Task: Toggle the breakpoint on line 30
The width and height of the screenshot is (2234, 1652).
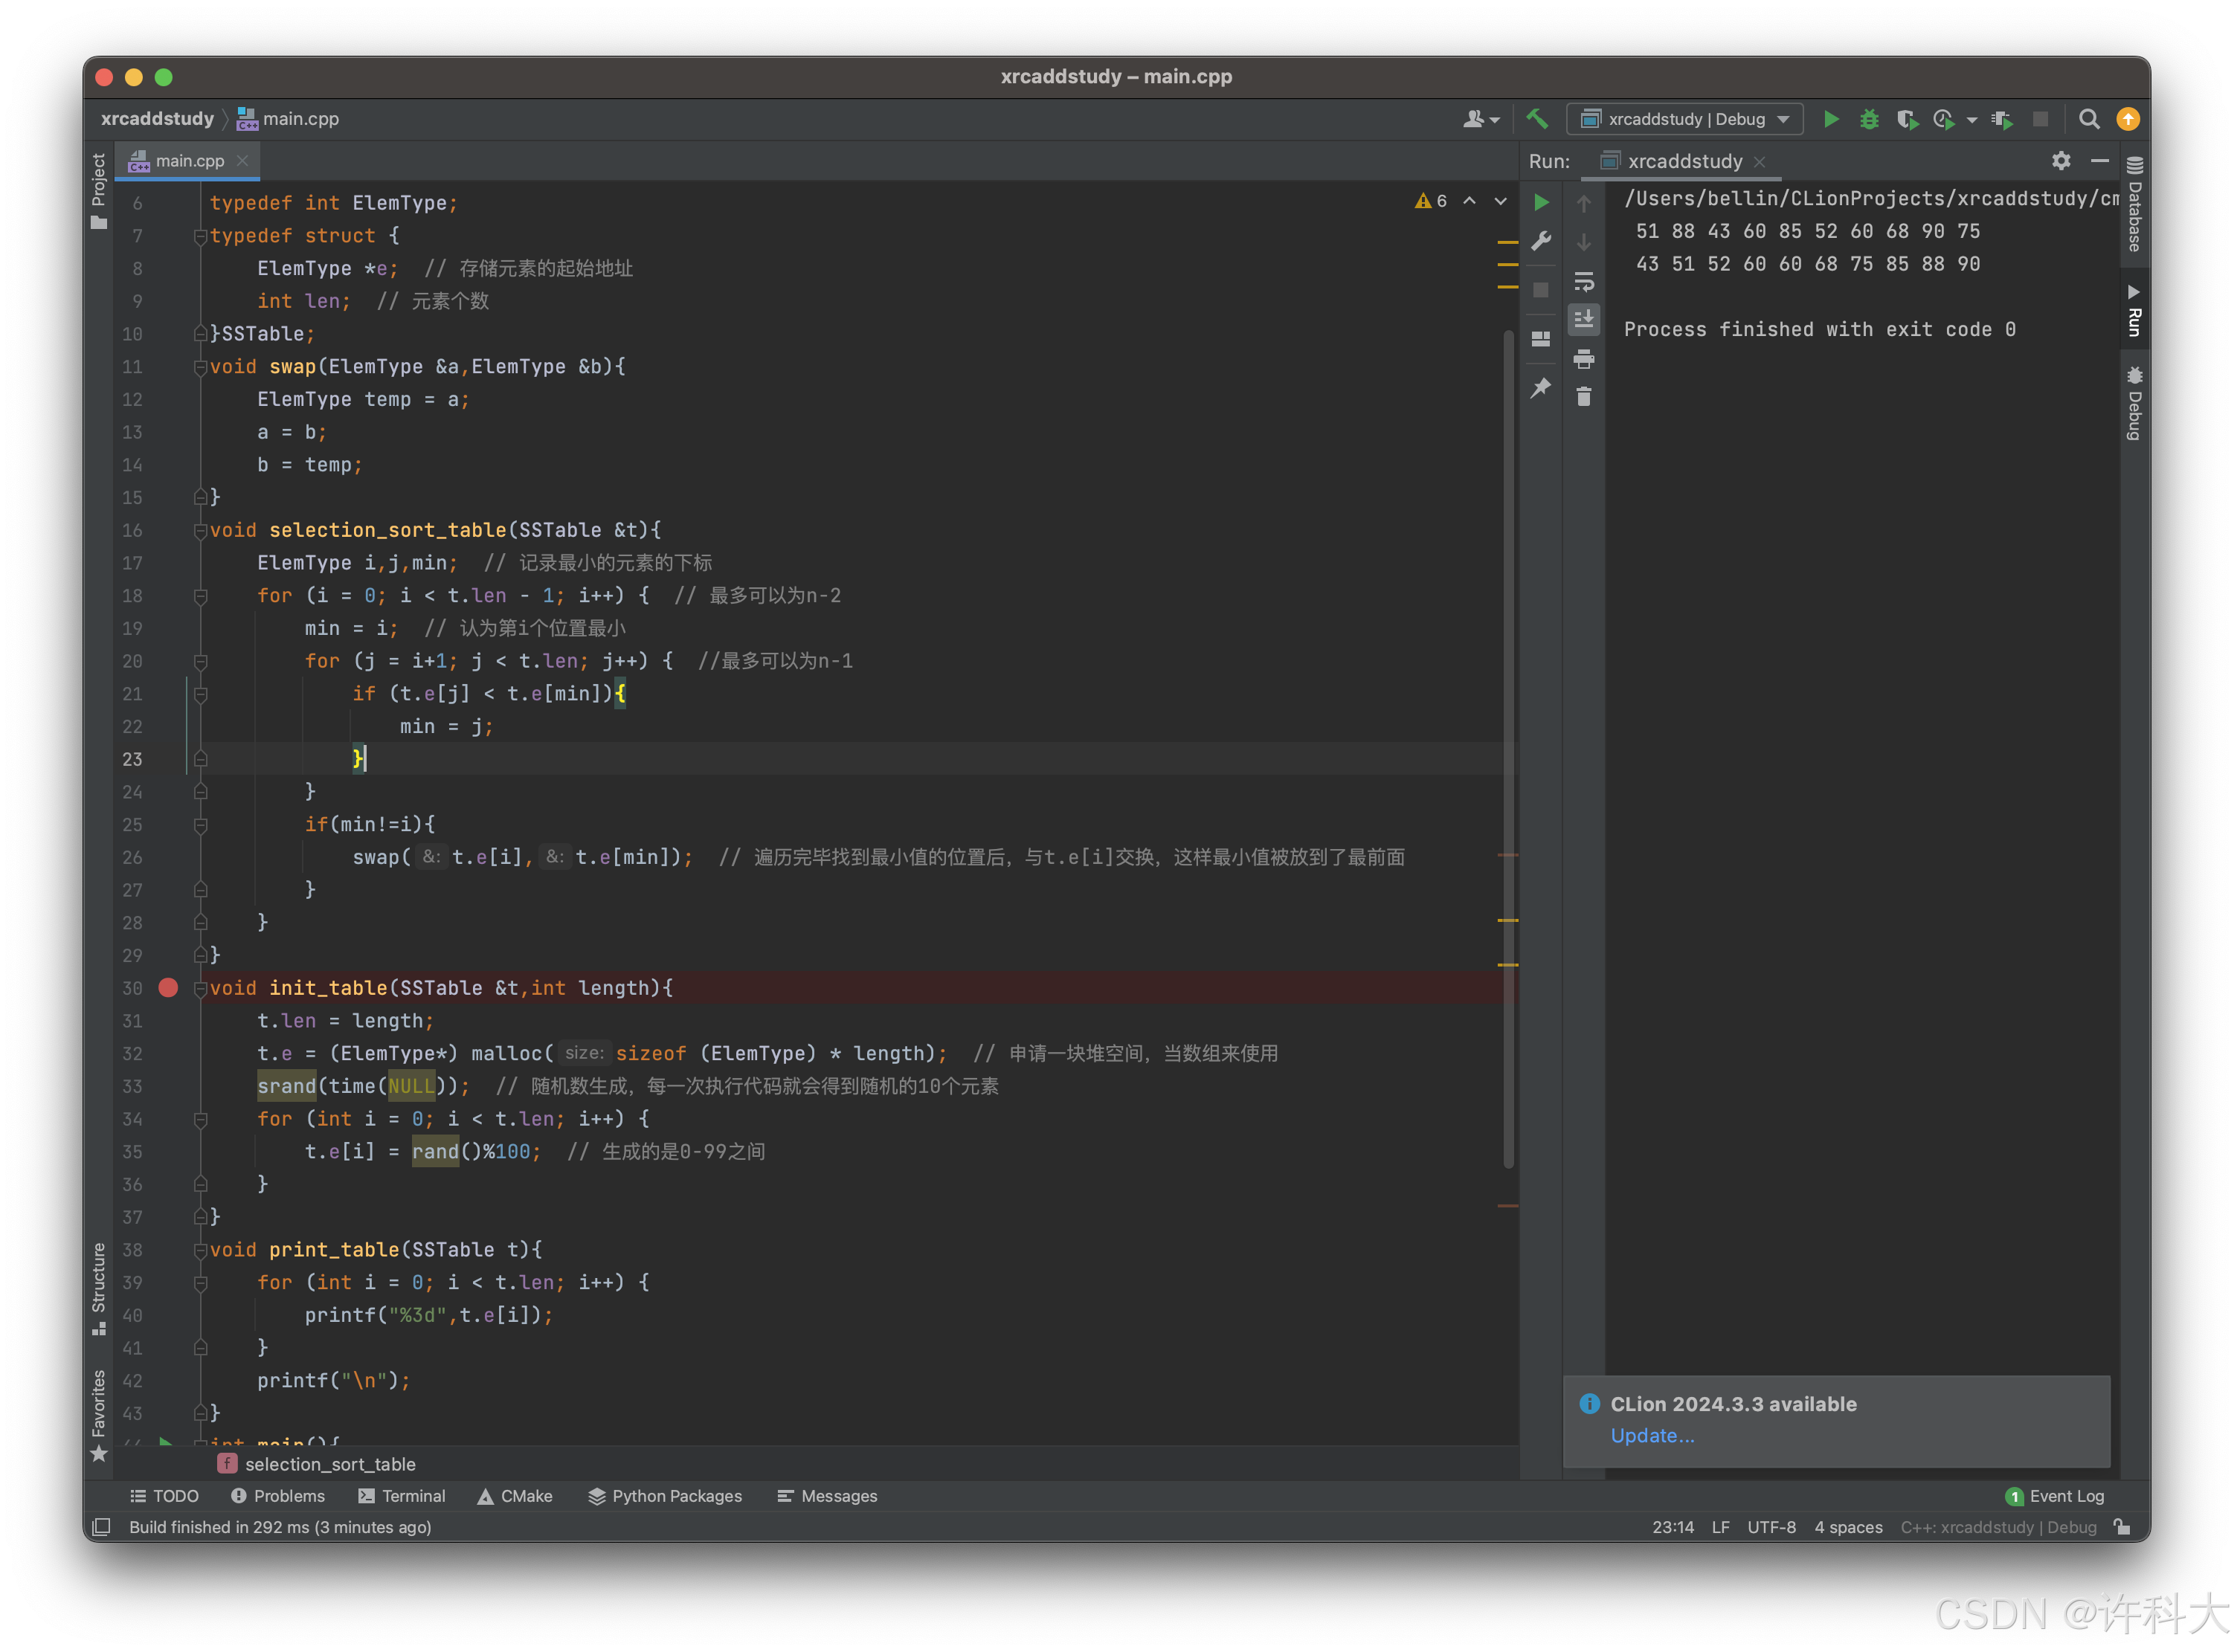Action: [168, 988]
